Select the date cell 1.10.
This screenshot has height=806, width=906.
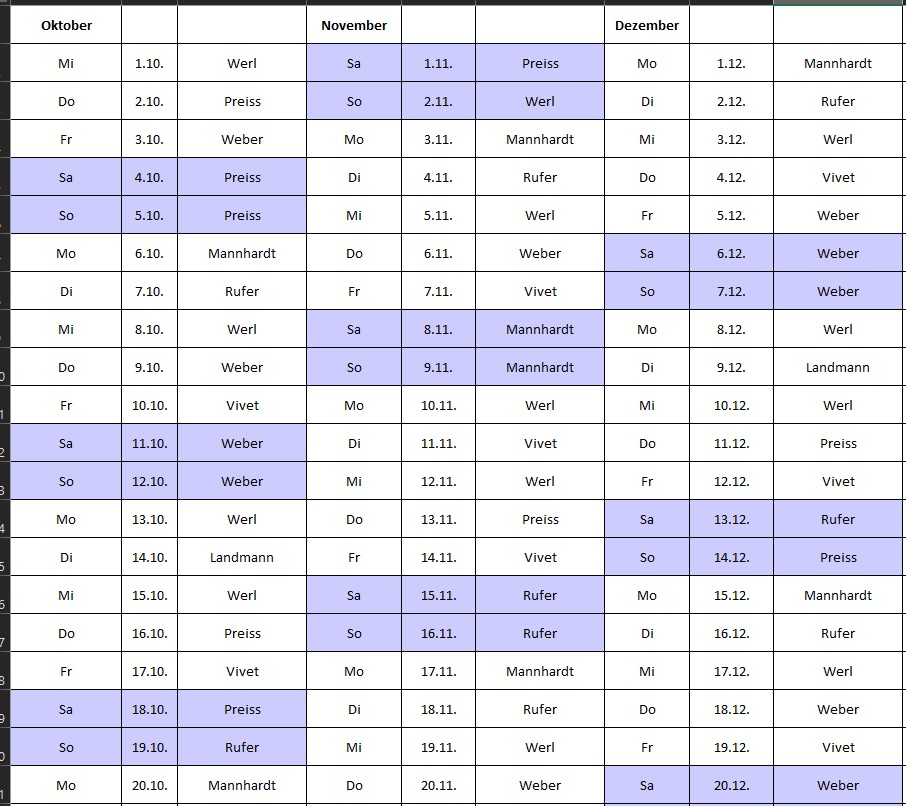click(x=149, y=63)
